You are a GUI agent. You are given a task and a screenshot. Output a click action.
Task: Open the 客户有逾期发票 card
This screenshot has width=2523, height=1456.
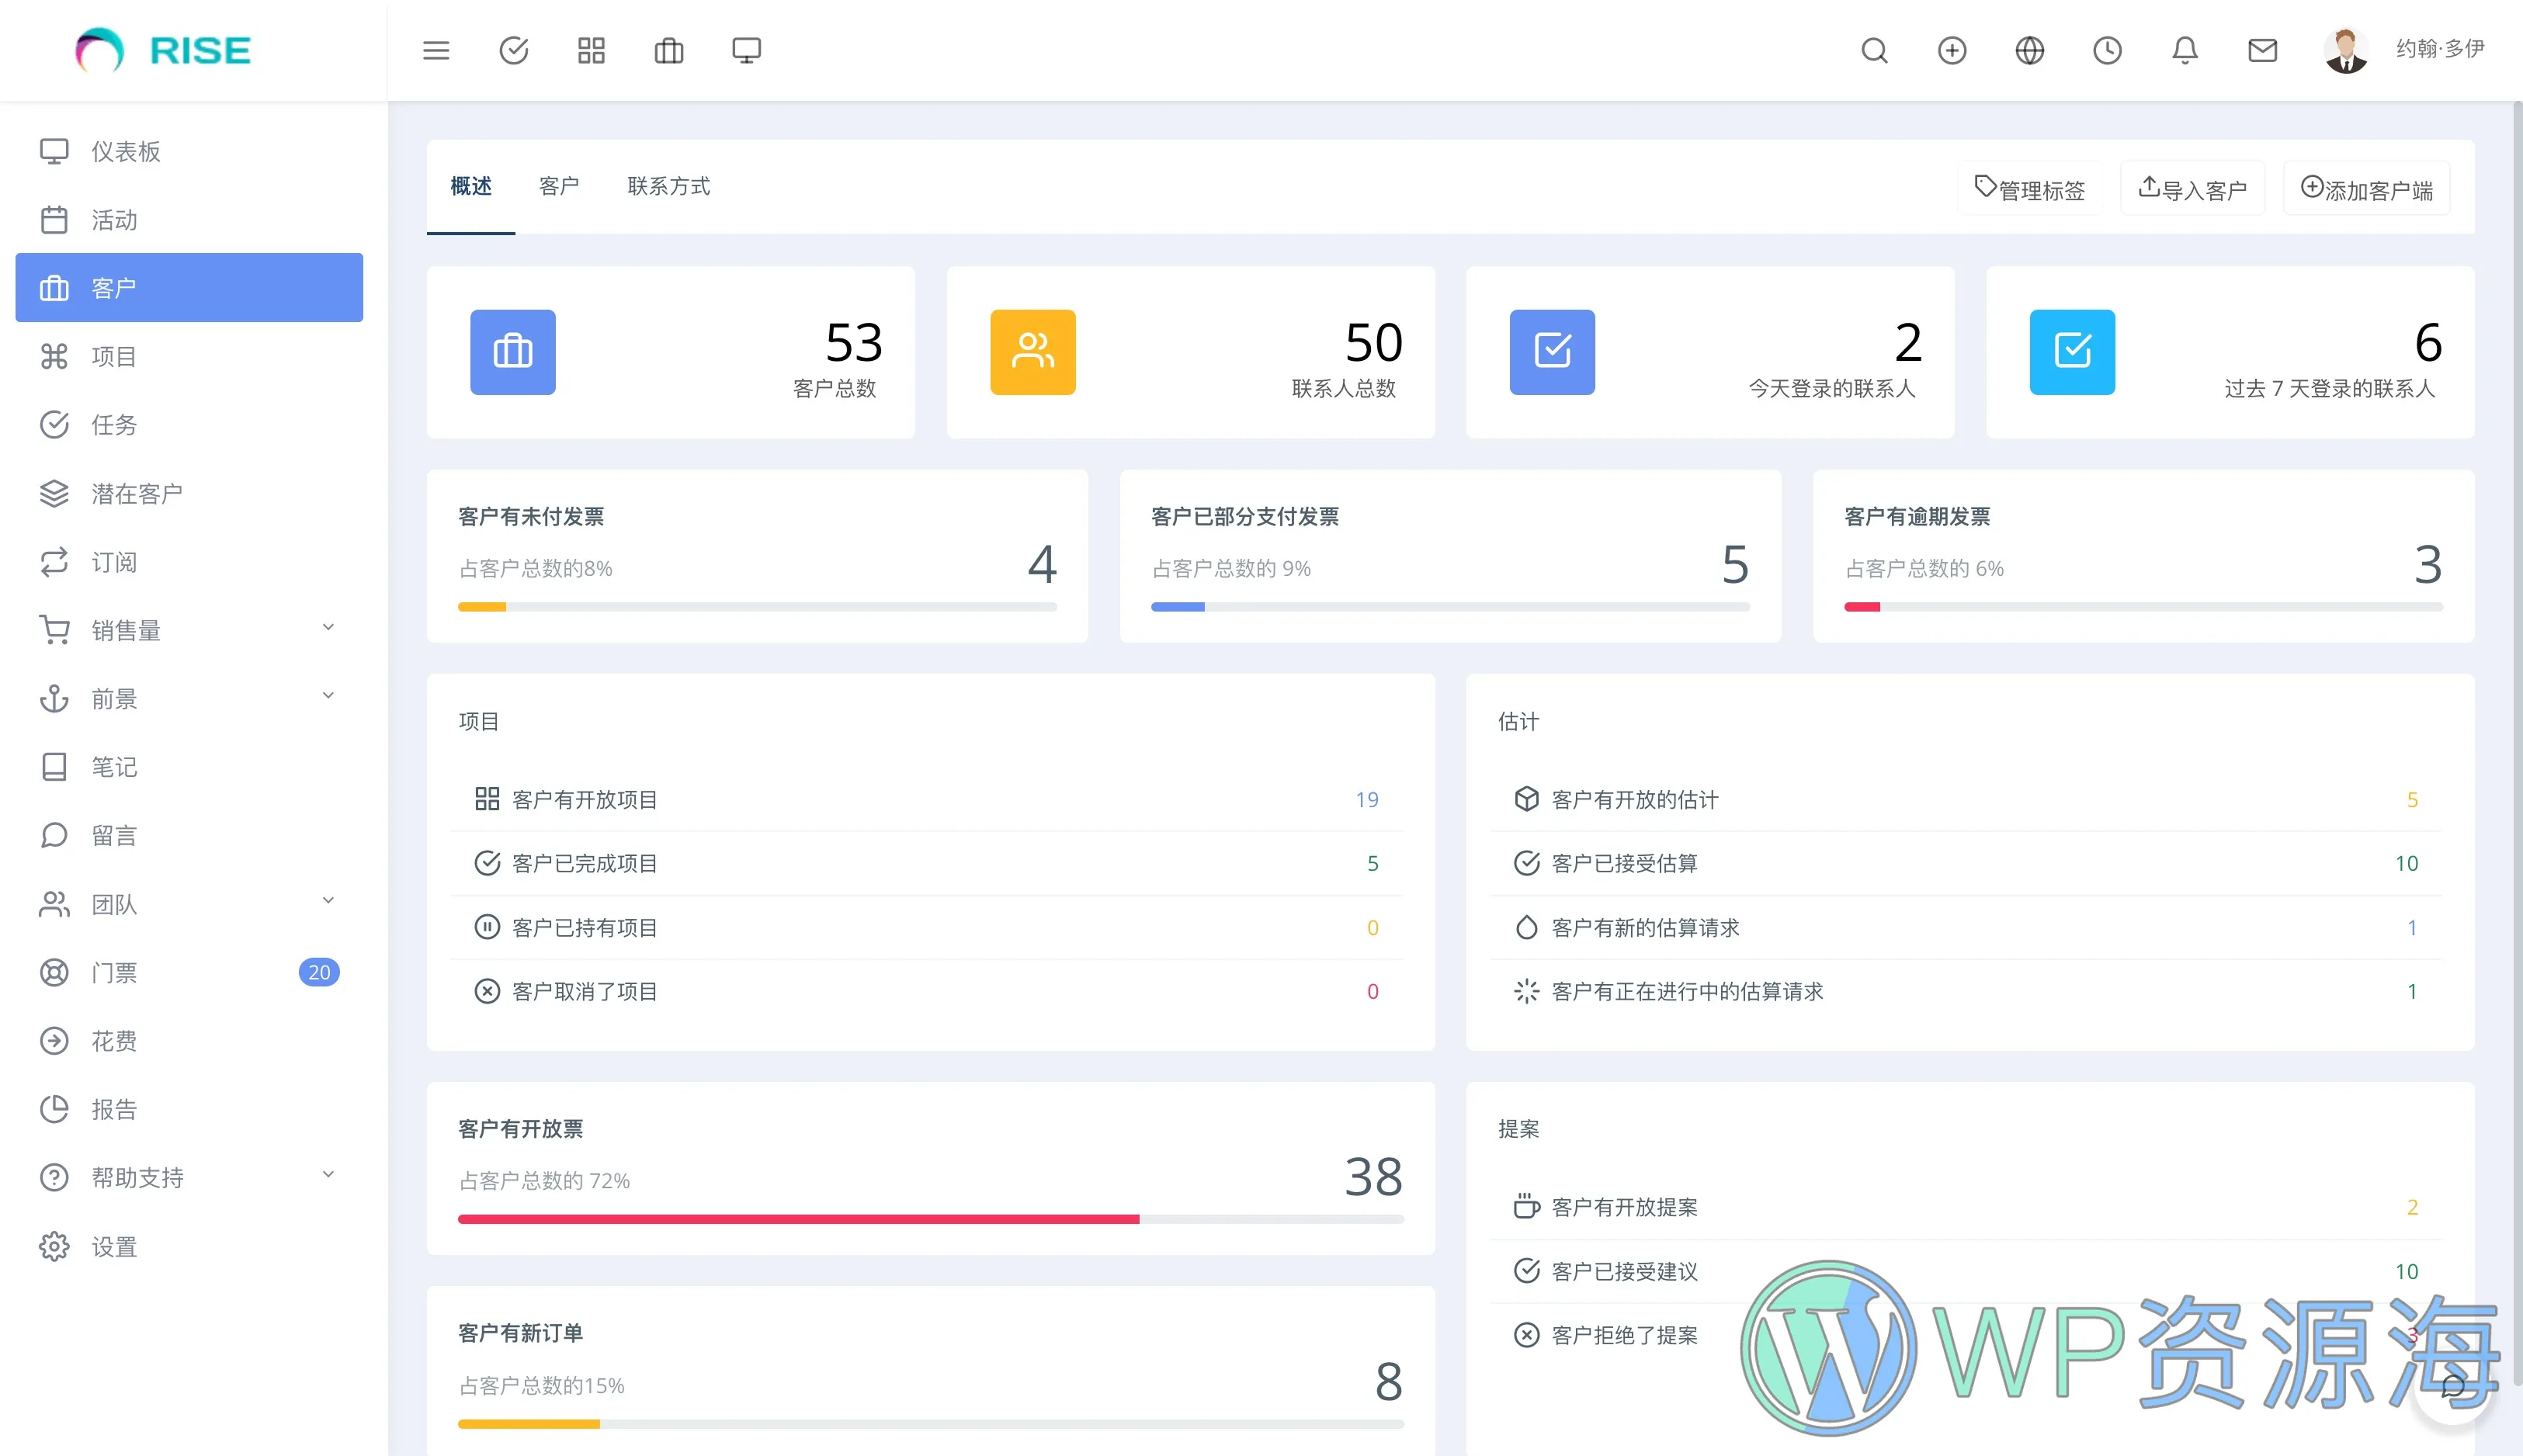click(2143, 556)
